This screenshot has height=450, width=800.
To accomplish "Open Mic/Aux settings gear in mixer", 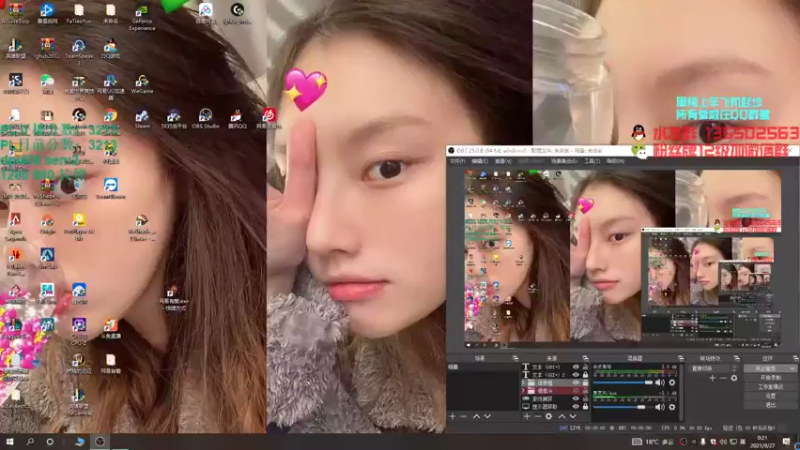I will pos(672,407).
